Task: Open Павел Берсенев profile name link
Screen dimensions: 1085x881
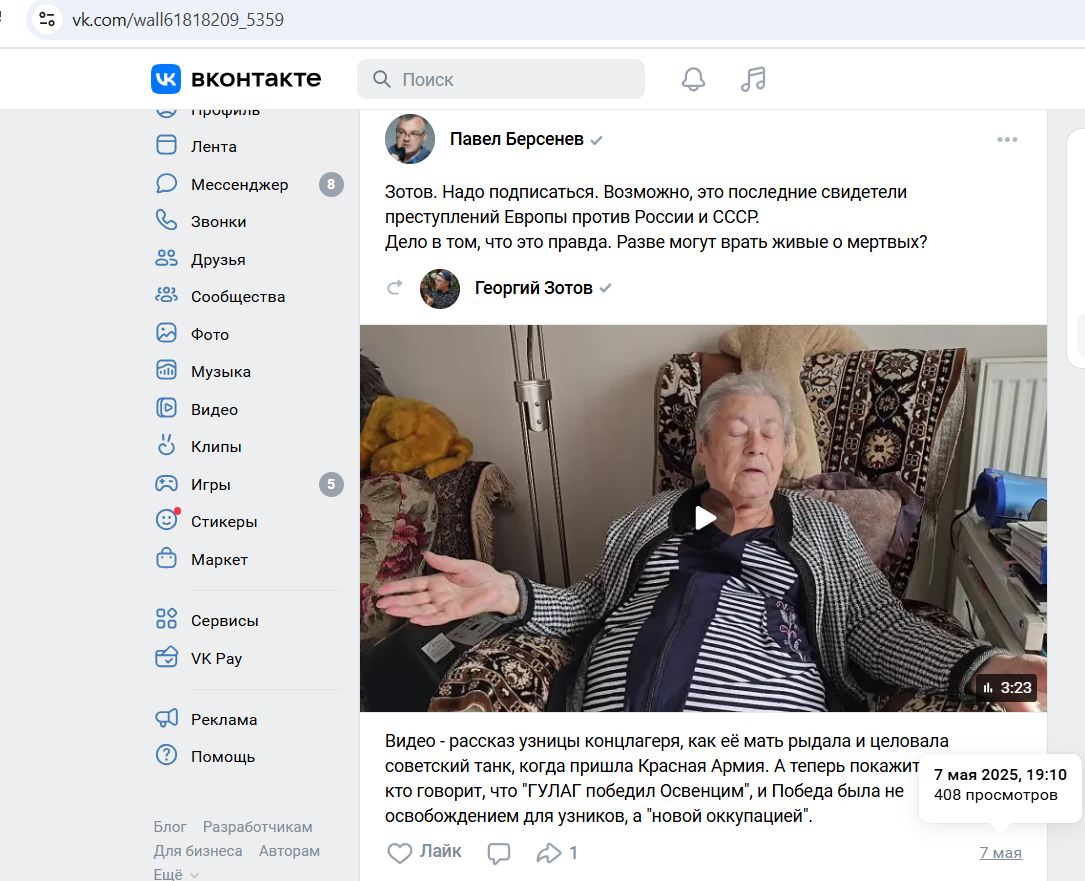Action: tap(516, 139)
